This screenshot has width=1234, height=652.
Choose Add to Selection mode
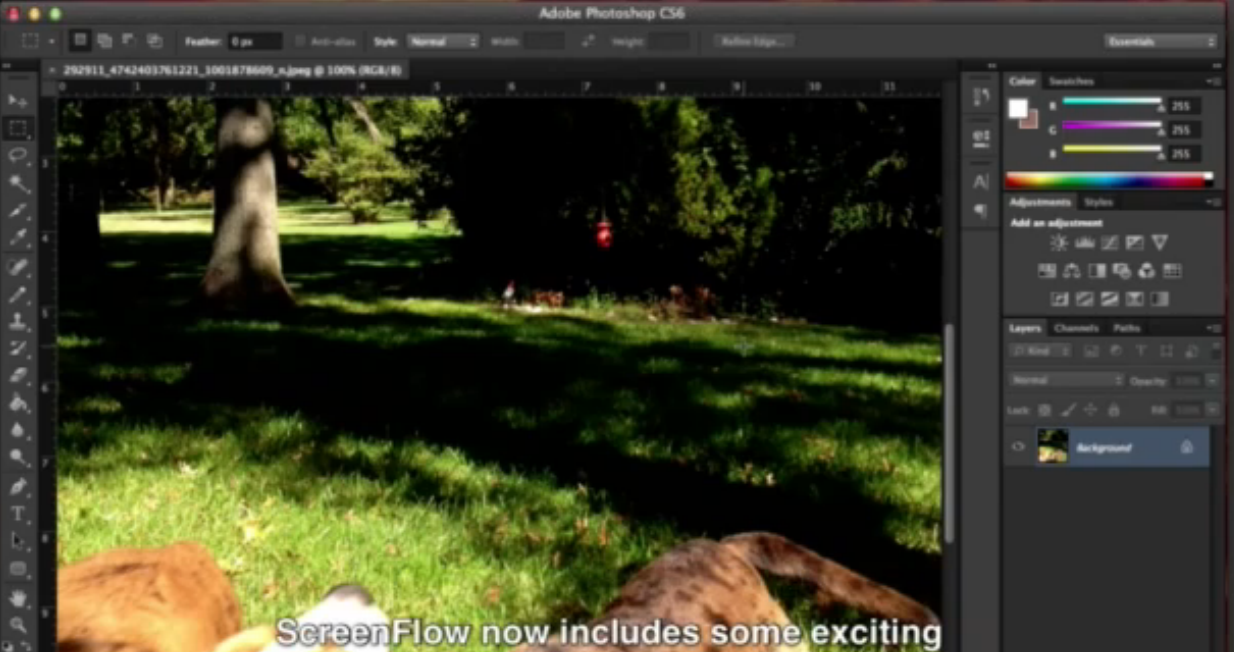coord(105,41)
